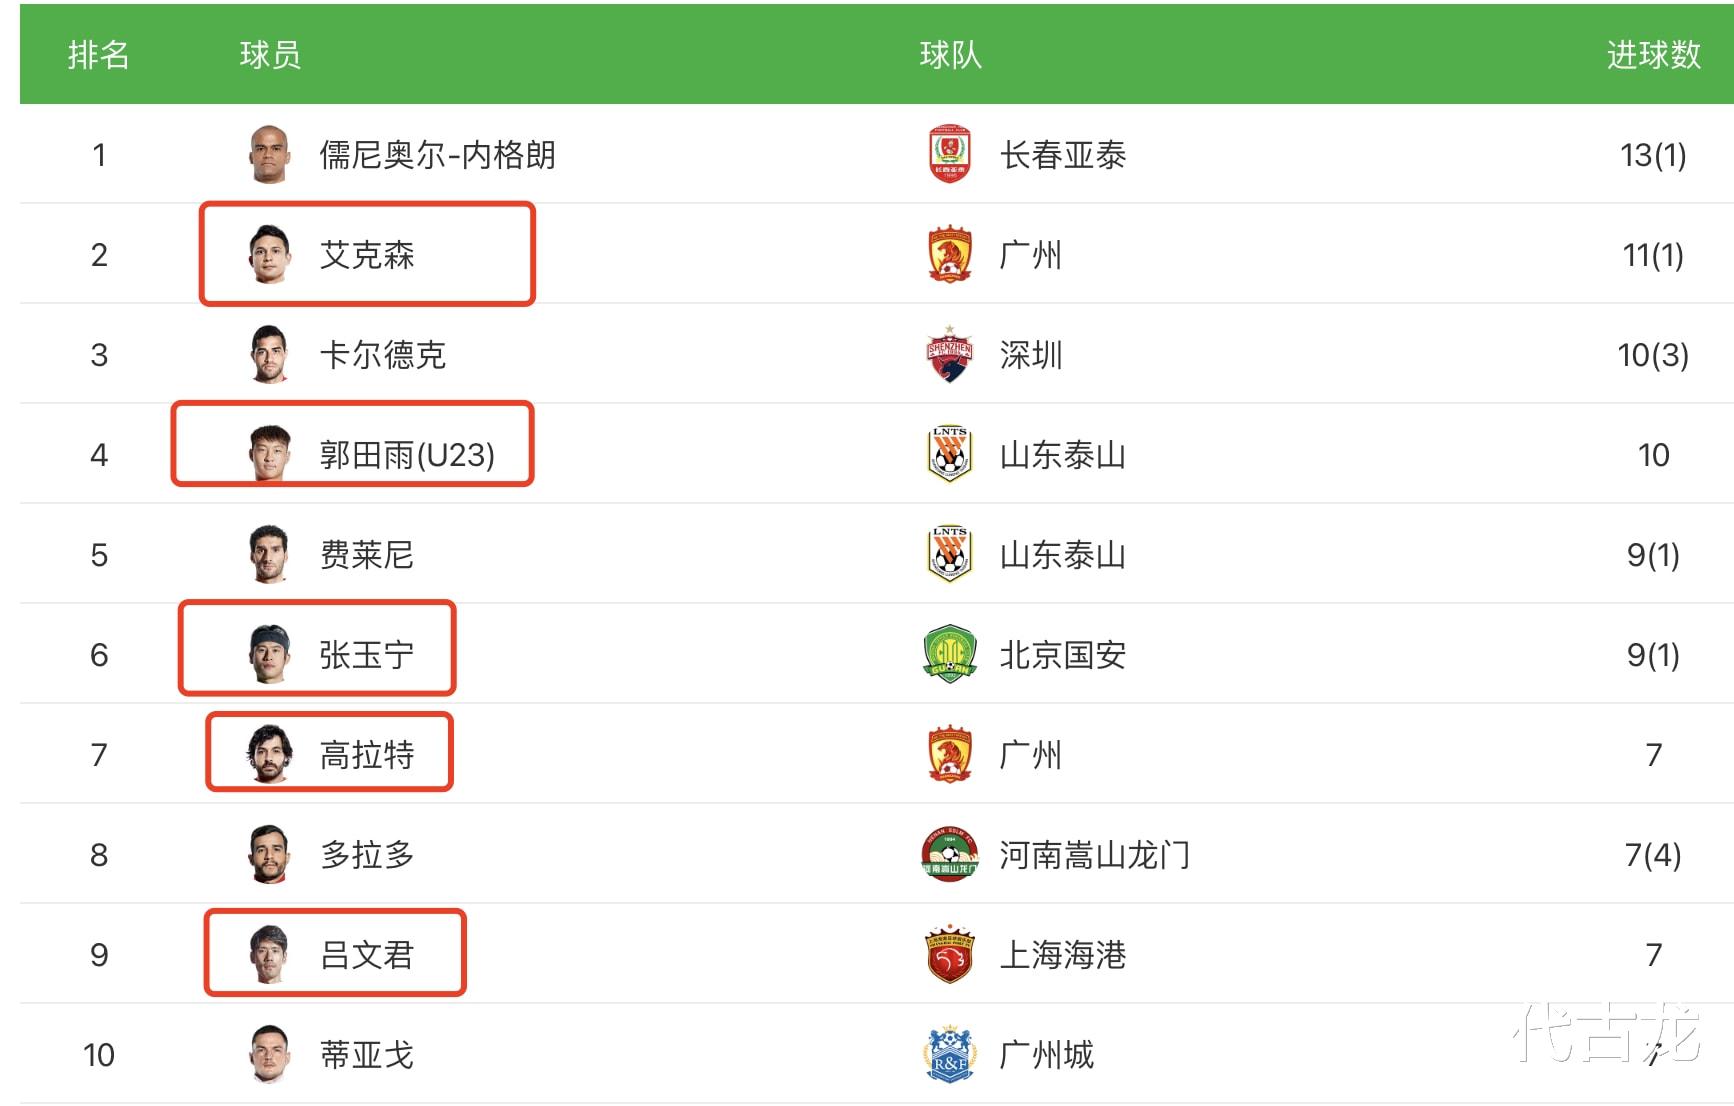Open the 山东泰山 LNTS badge beside 郭田雨
This screenshot has width=1734, height=1106.
pyautogui.click(x=947, y=455)
